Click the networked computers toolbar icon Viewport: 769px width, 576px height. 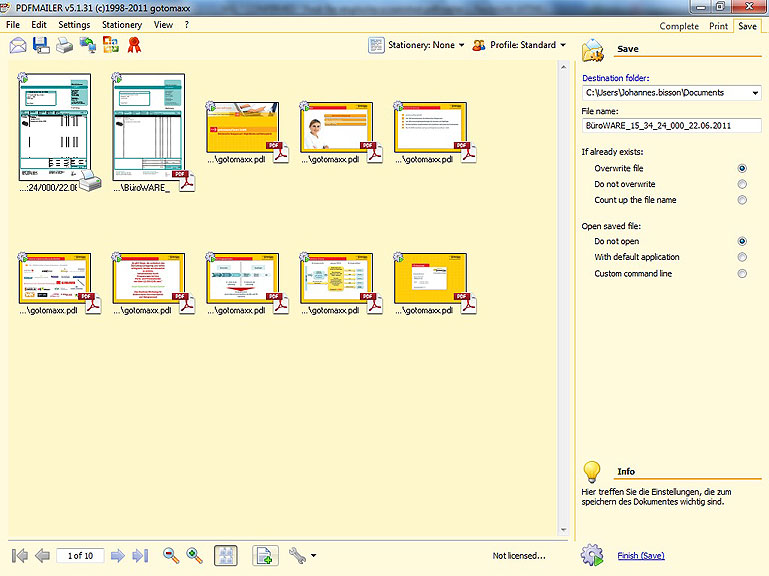(88, 45)
